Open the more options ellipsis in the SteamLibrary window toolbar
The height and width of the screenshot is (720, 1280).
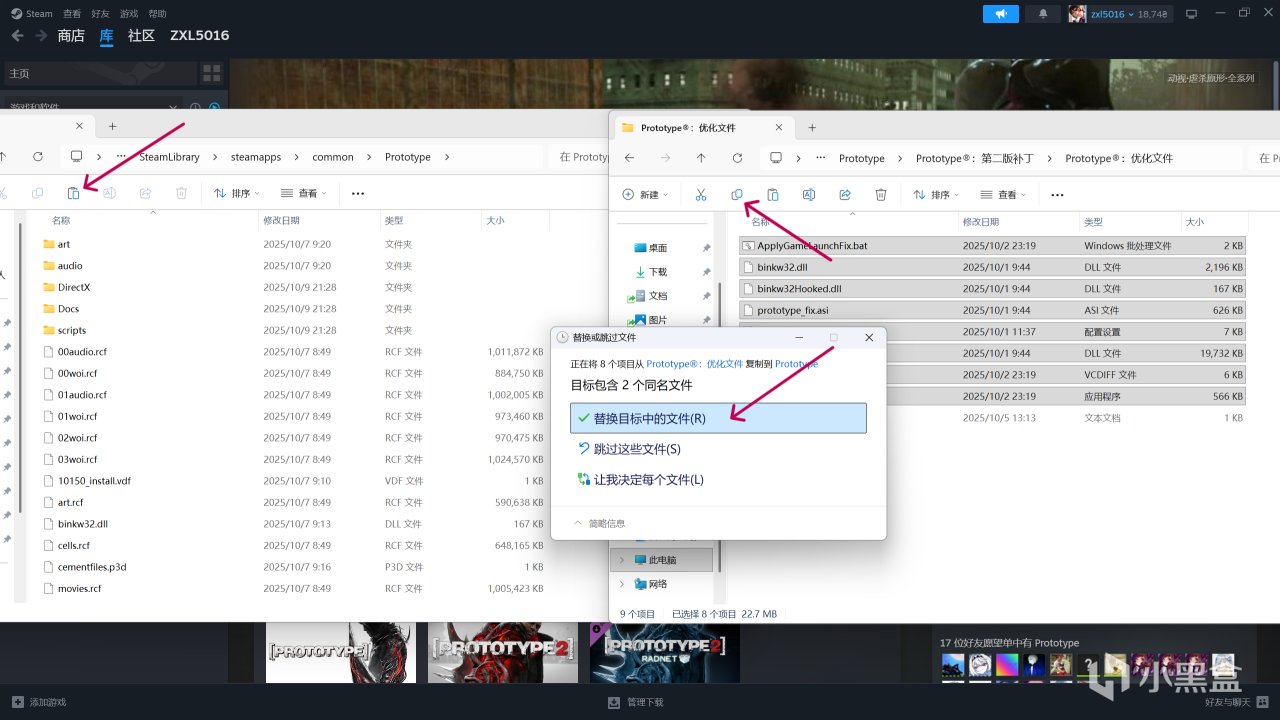(x=358, y=194)
